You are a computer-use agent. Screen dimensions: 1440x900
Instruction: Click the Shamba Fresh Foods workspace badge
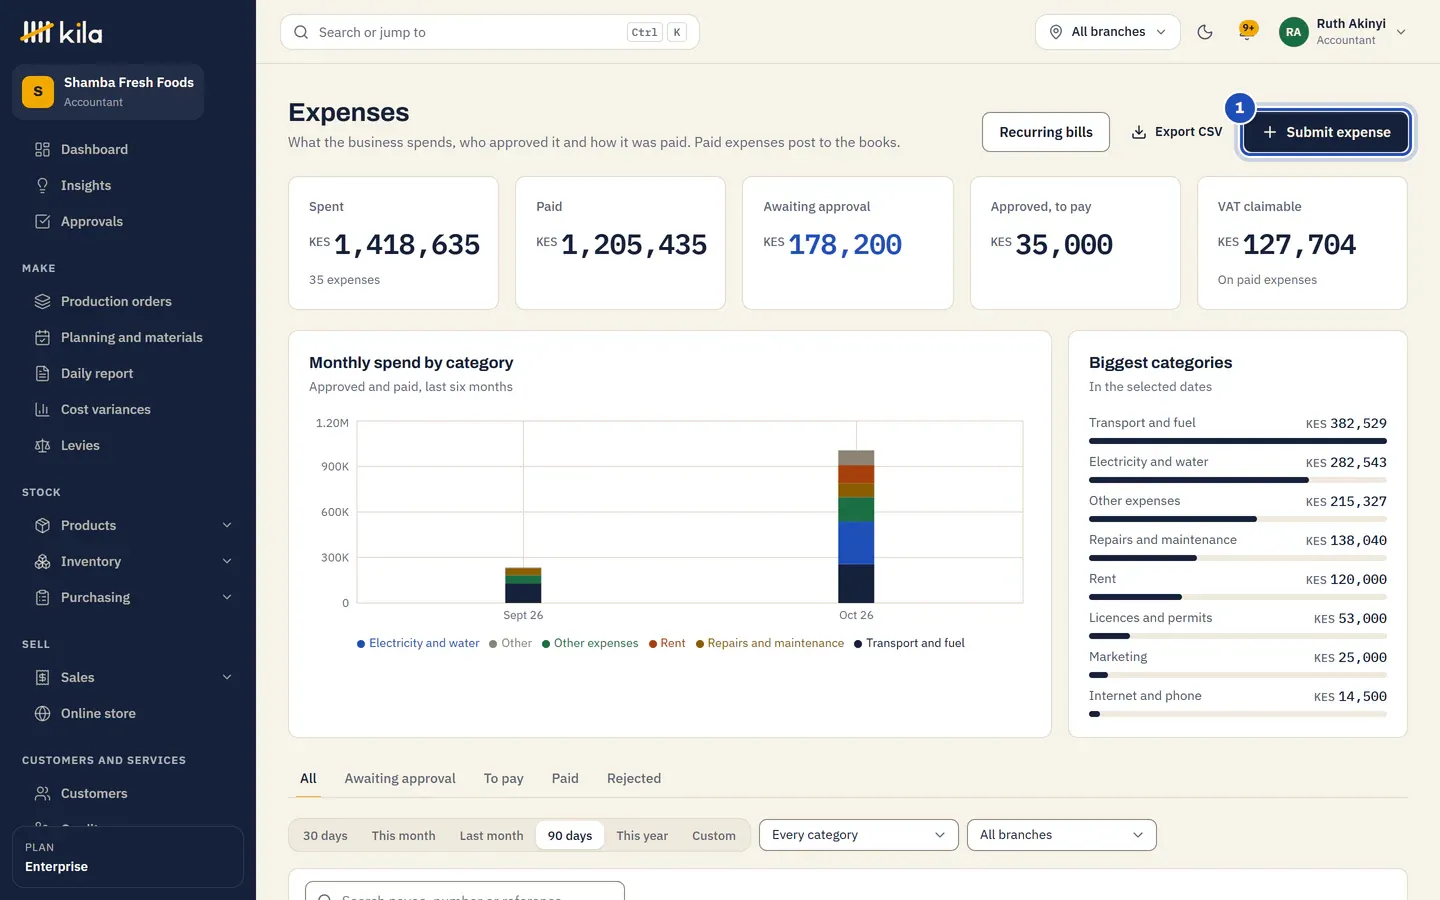coord(108,92)
